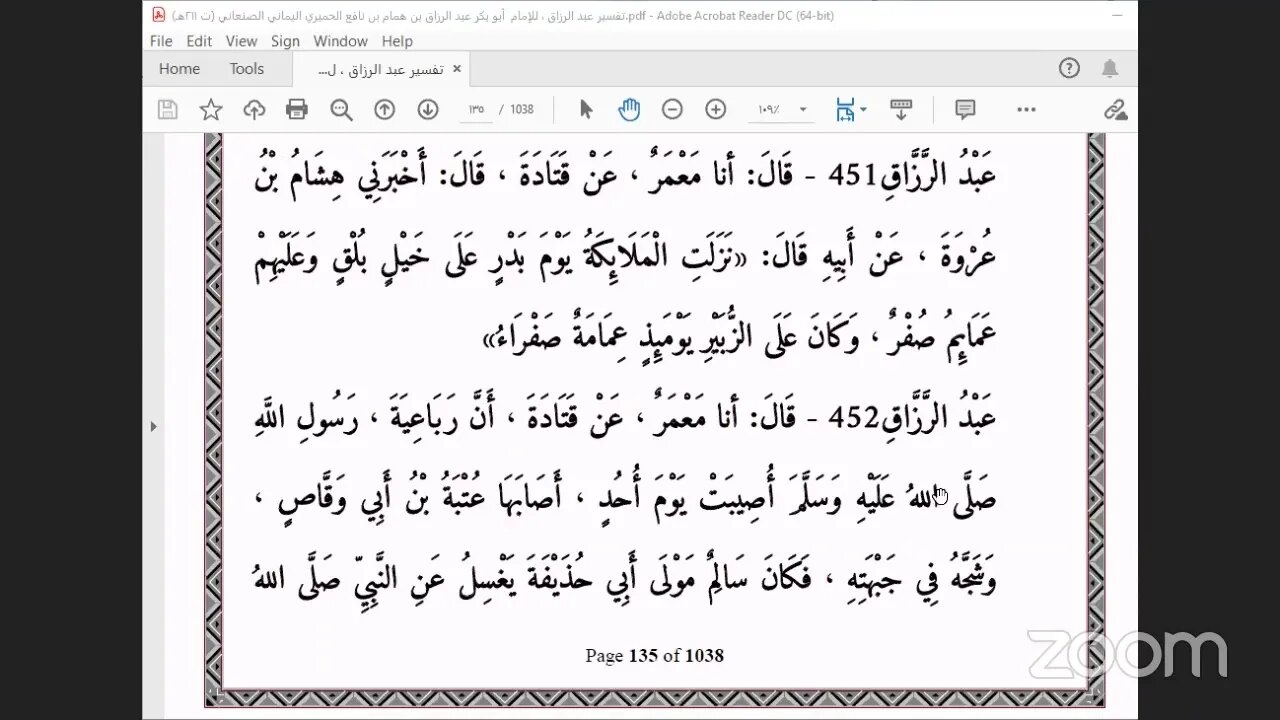Add a comment with the speech bubble
1280x720 pixels.
tap(965, 110)
